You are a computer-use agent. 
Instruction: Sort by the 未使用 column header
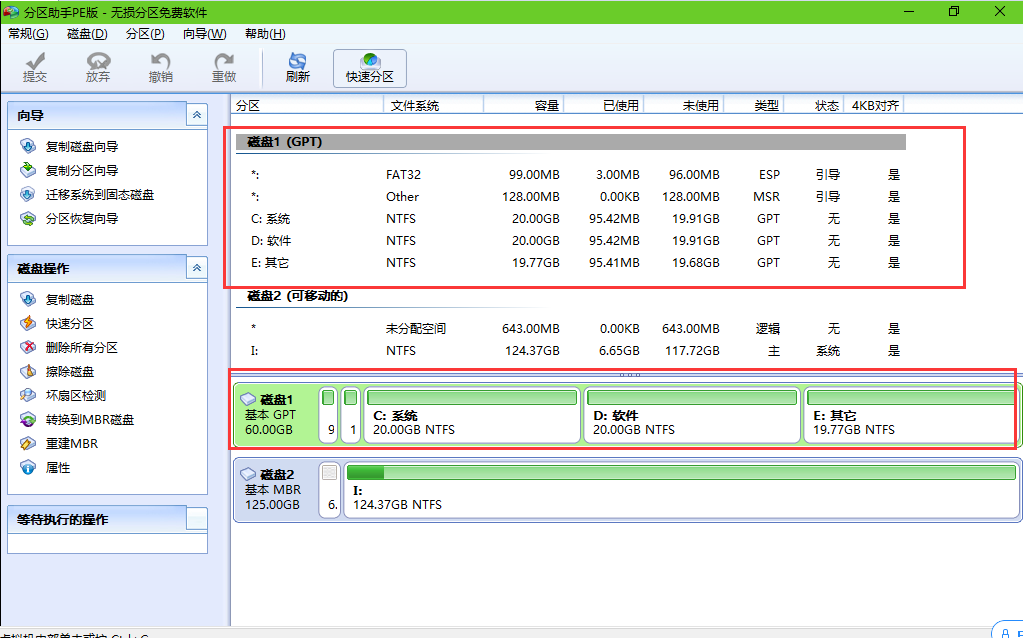click(x=684, y=105)
